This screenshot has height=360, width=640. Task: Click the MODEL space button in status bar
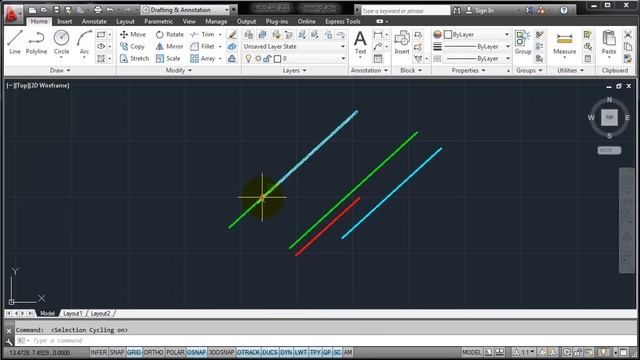coord(471,352)
